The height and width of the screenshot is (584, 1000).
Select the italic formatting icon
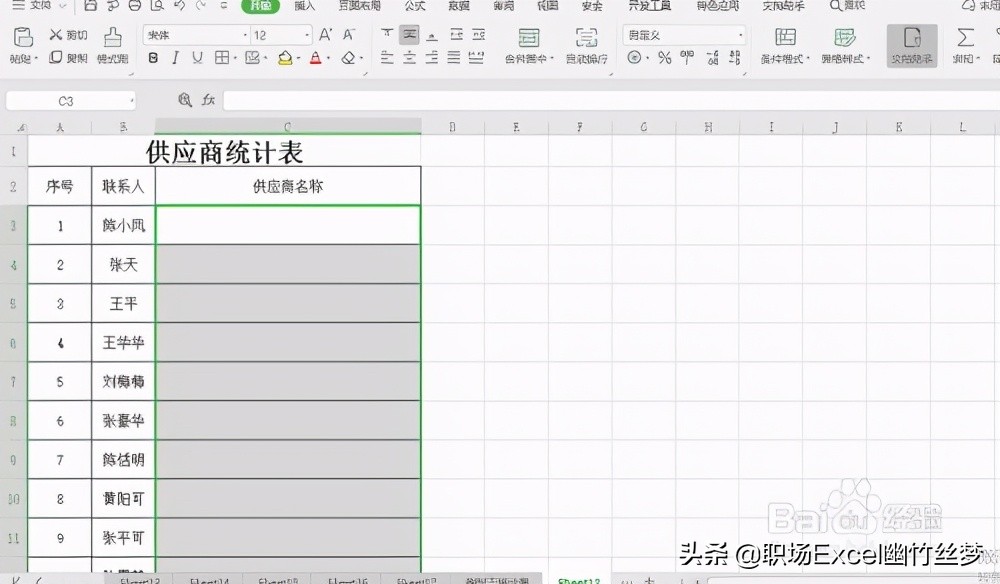pos(175,58)
